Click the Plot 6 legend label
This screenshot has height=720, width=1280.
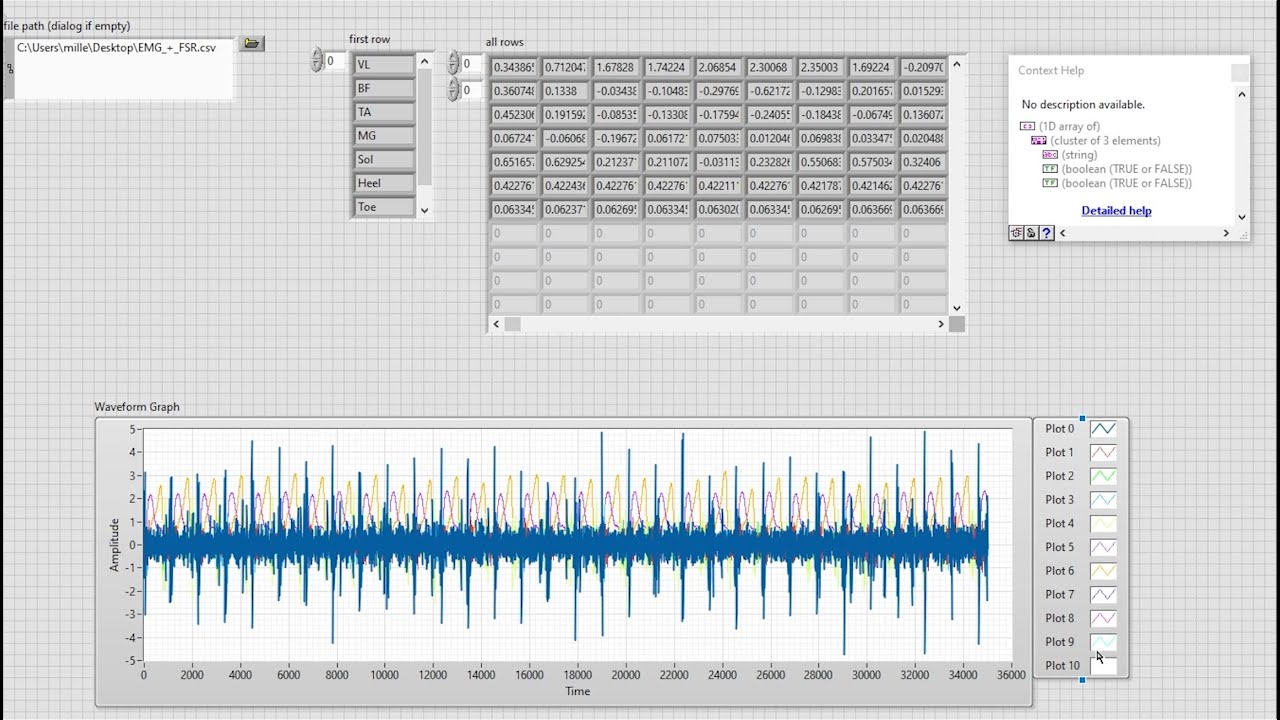(1060, 571)
